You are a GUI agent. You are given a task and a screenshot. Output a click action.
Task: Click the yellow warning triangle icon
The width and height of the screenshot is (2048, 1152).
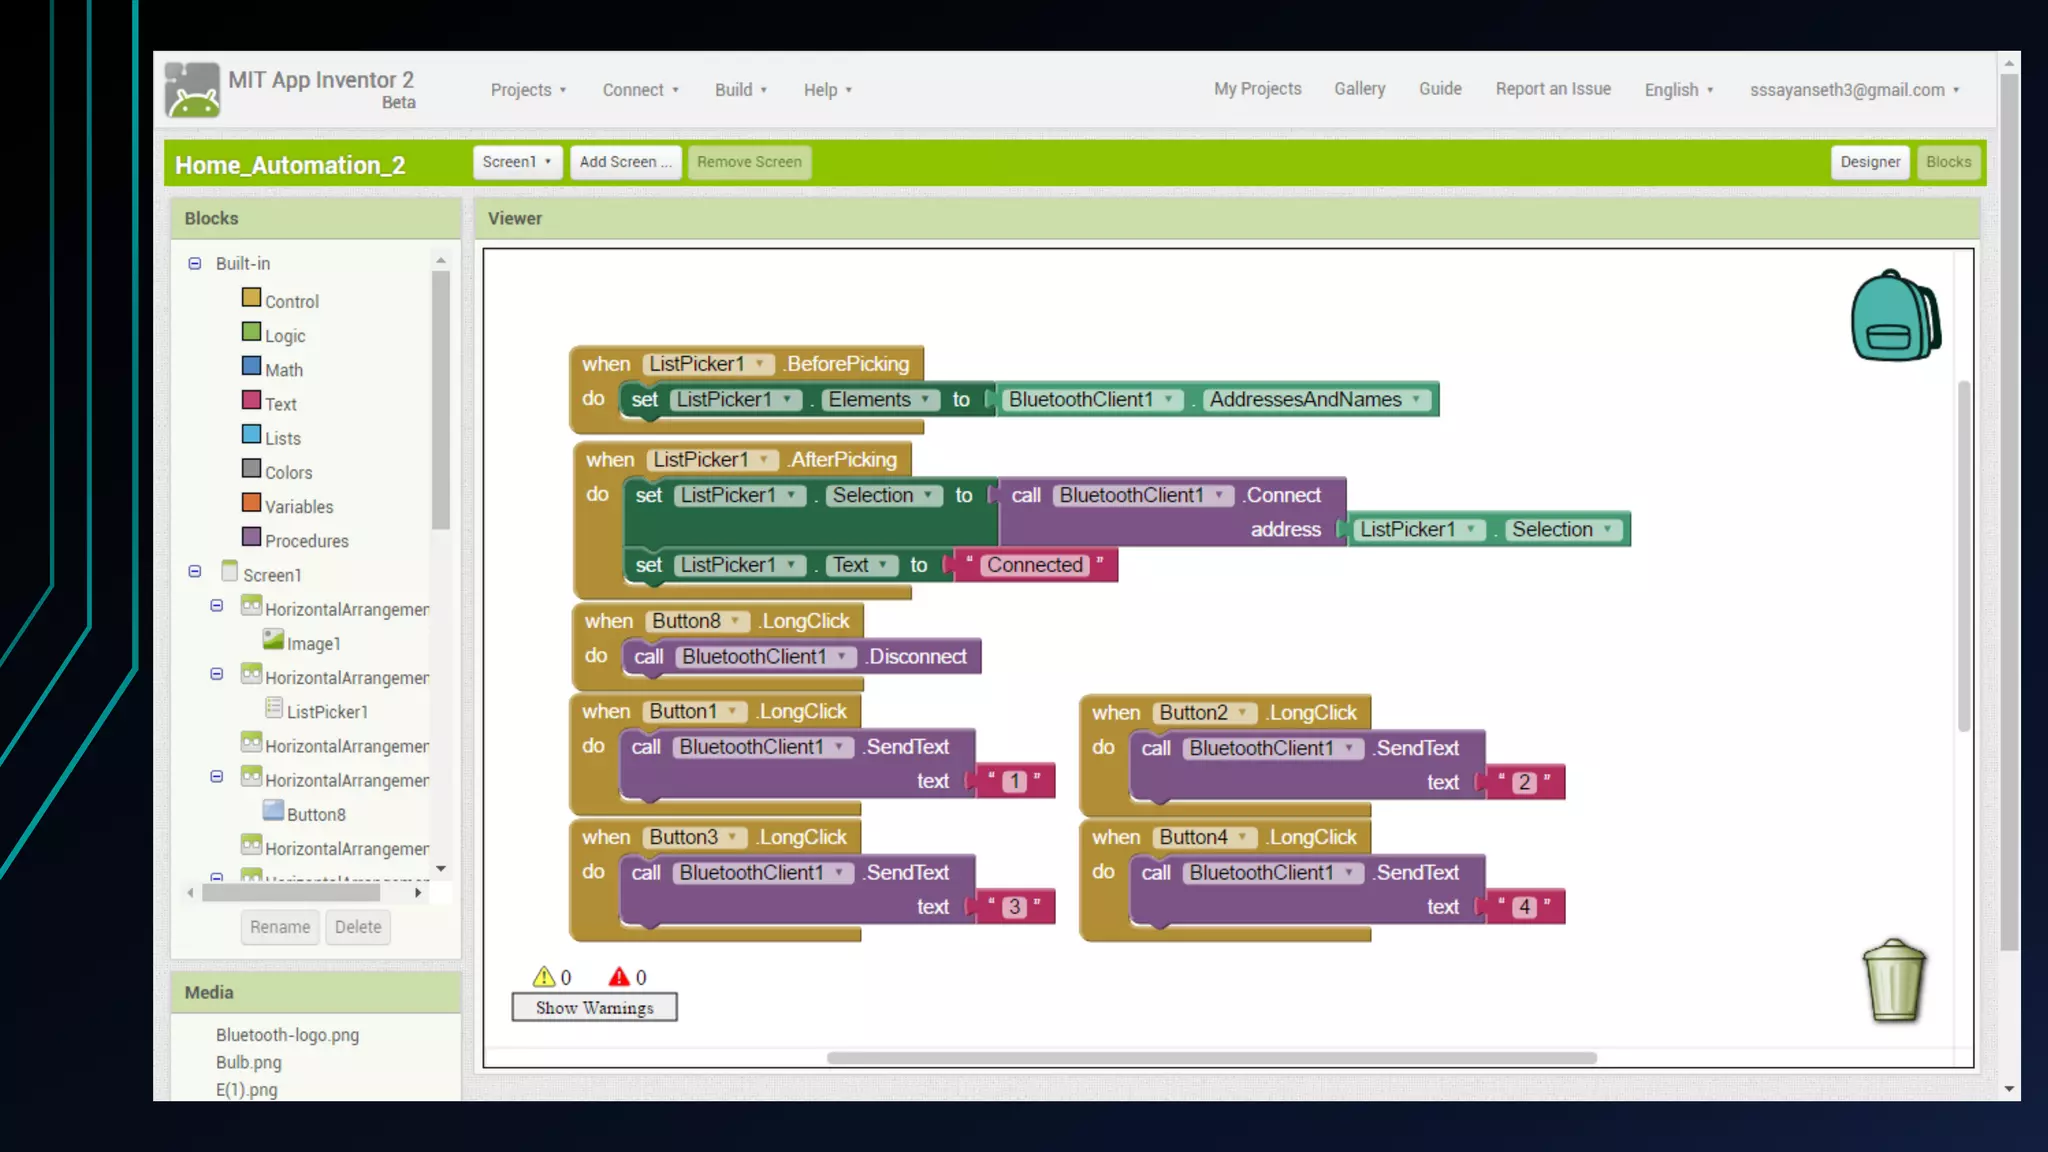[x=543, y=977]
